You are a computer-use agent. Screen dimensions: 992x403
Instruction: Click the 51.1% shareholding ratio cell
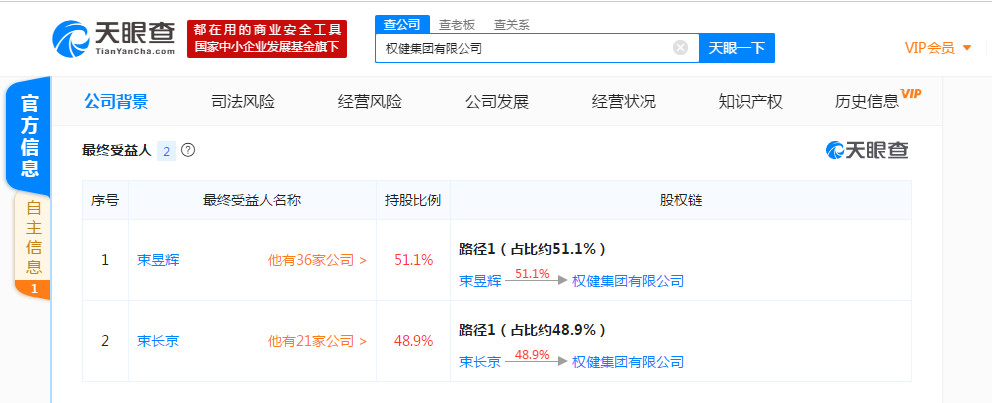[413, 260]
